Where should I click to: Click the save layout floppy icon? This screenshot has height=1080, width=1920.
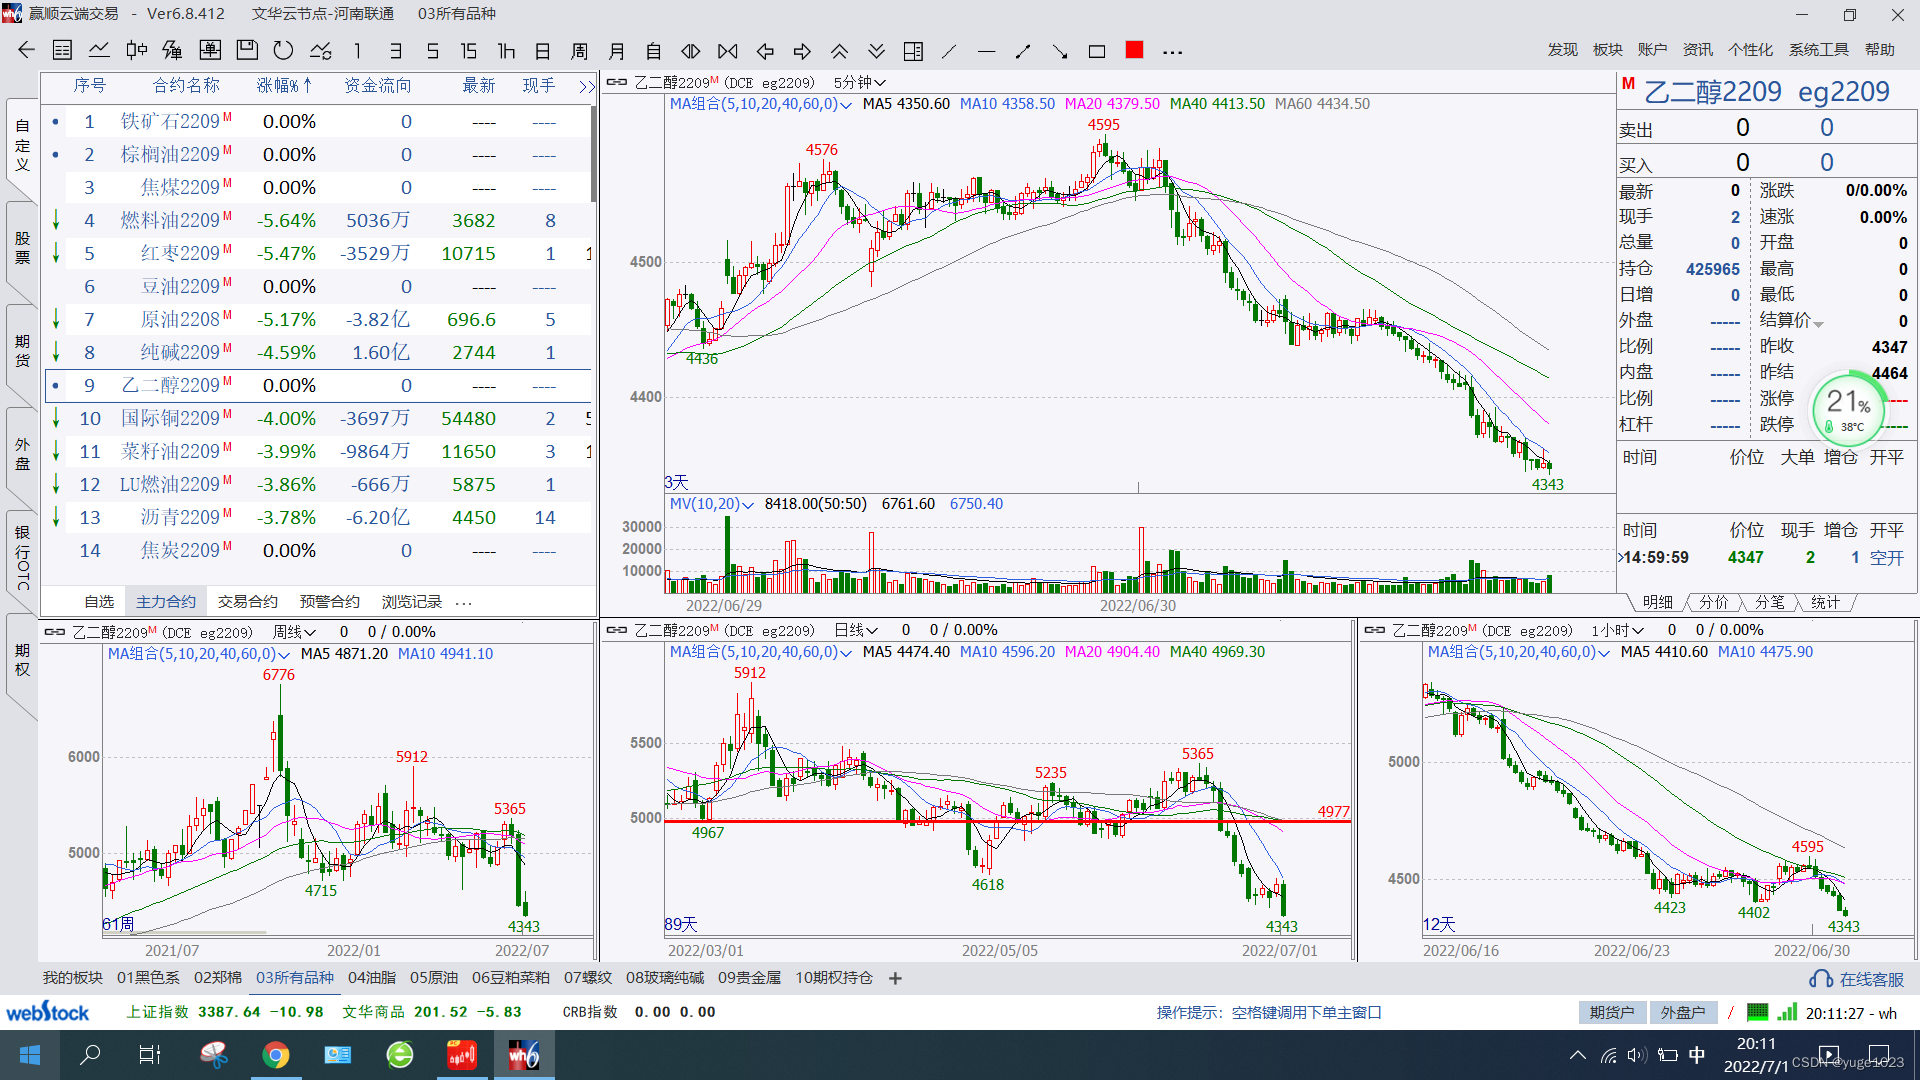point(247,50)
